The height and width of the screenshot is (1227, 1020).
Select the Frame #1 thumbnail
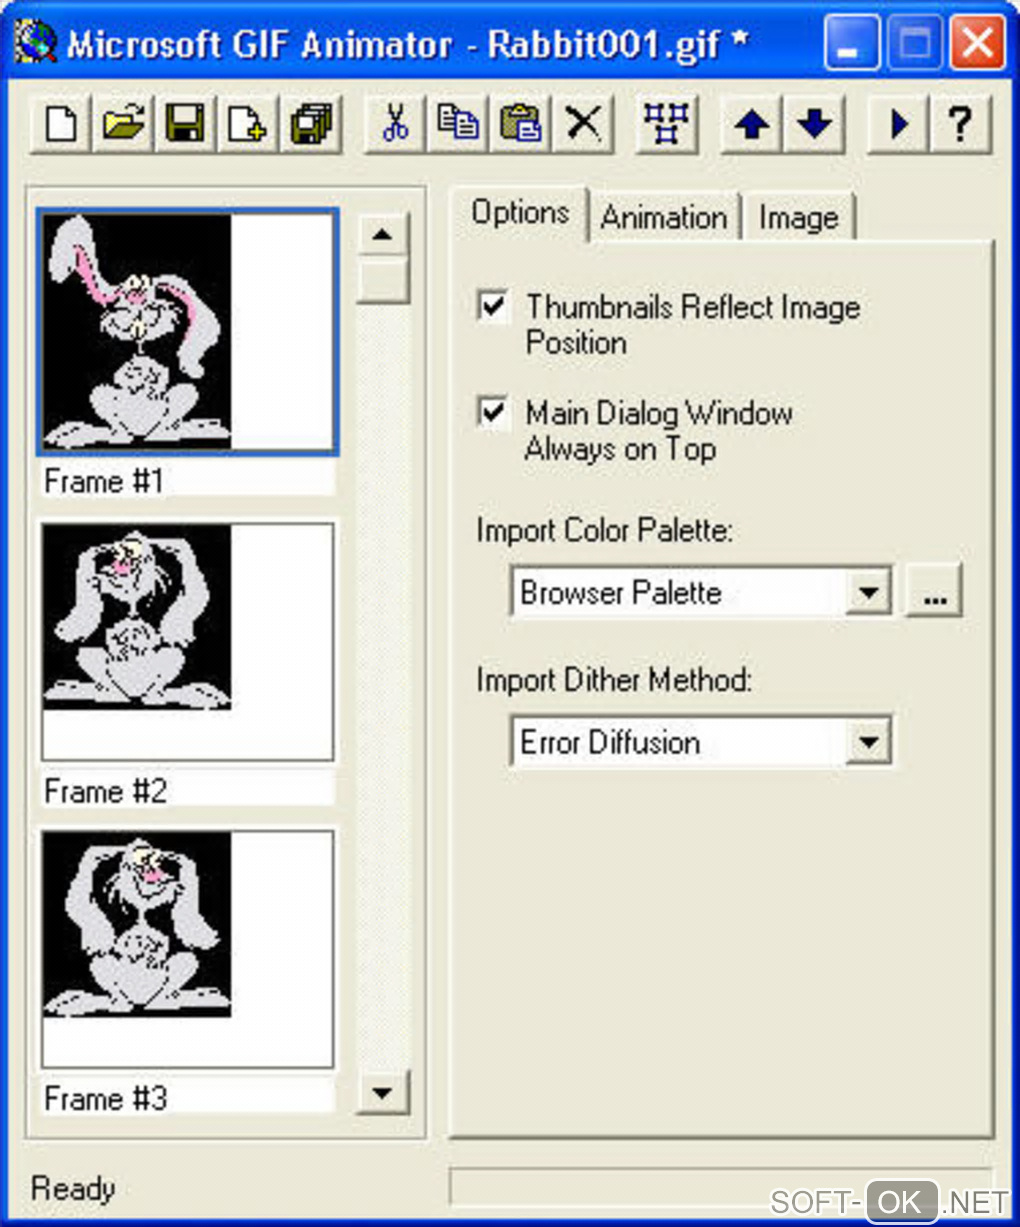point(187,331)
